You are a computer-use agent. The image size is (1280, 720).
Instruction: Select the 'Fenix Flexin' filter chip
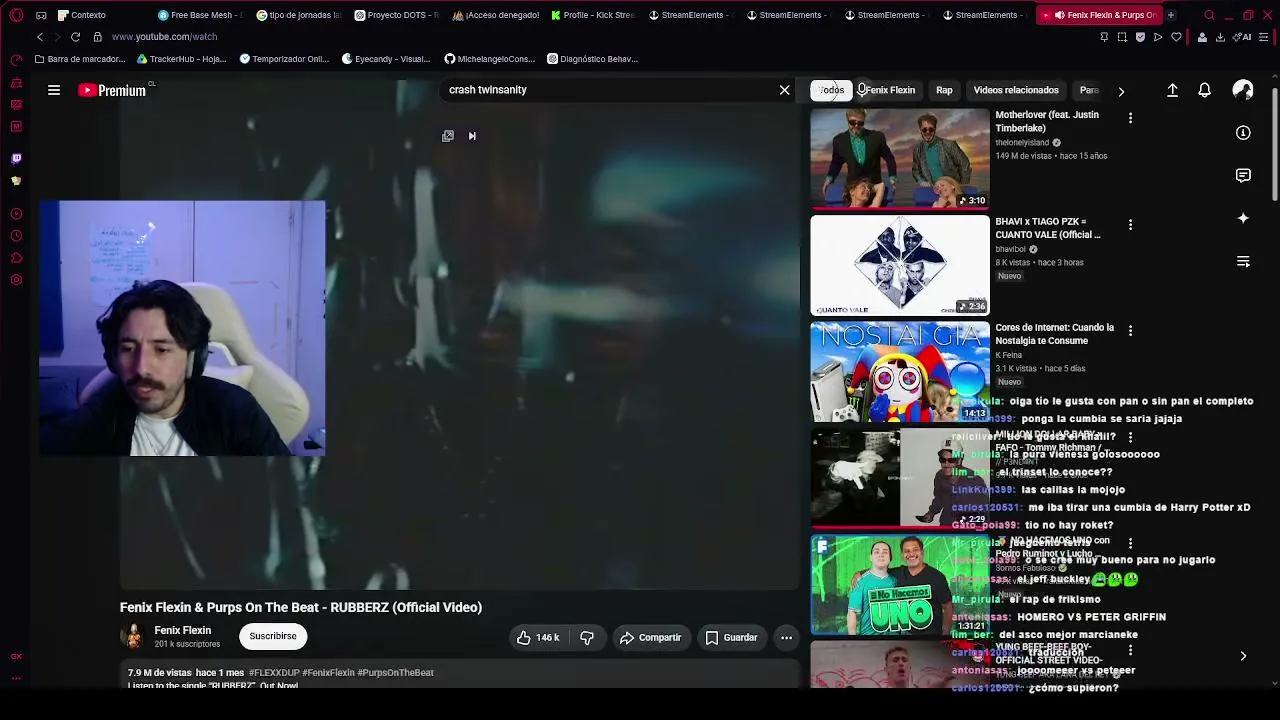890,90
